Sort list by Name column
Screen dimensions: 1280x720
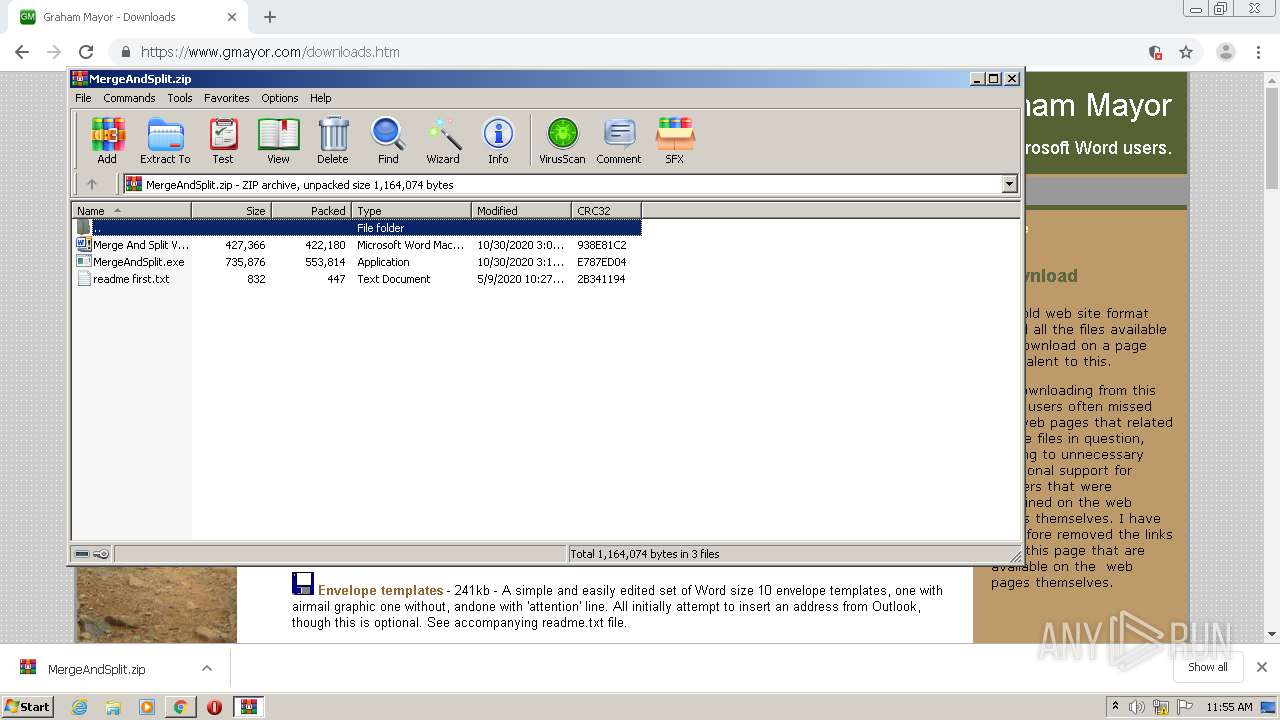[x=131, y=210]
